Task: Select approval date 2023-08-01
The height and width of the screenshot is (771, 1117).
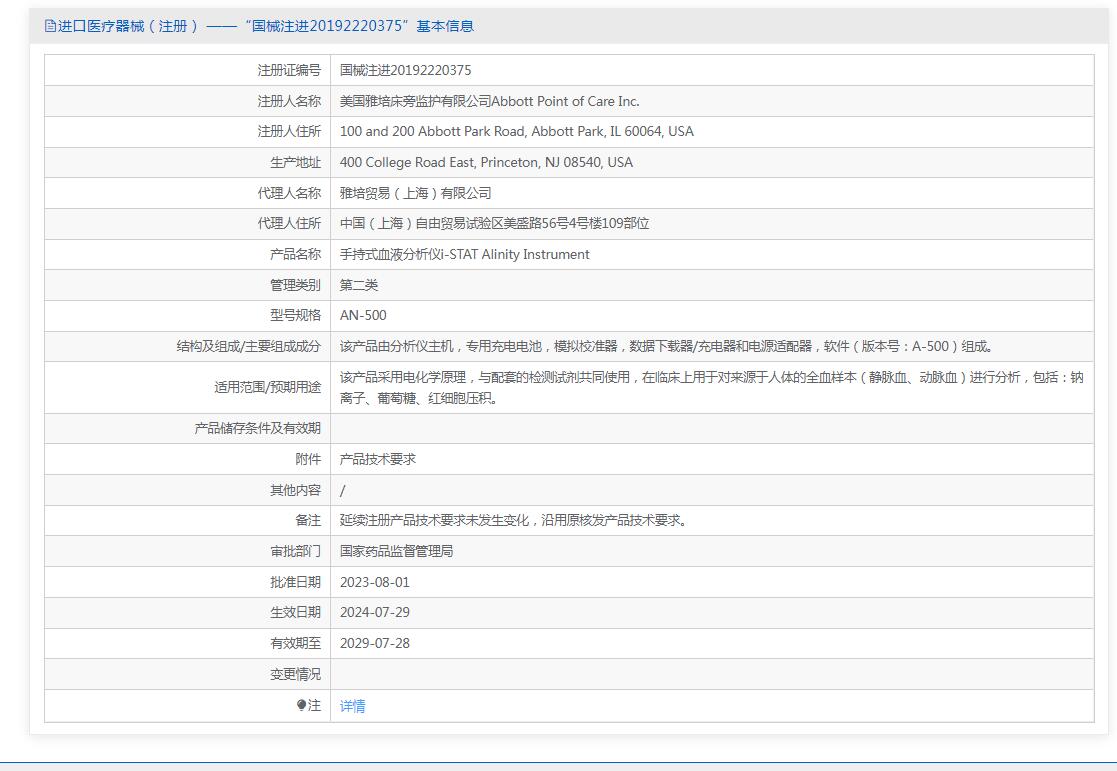Action: pyautogui.click(x=375, y=582)
